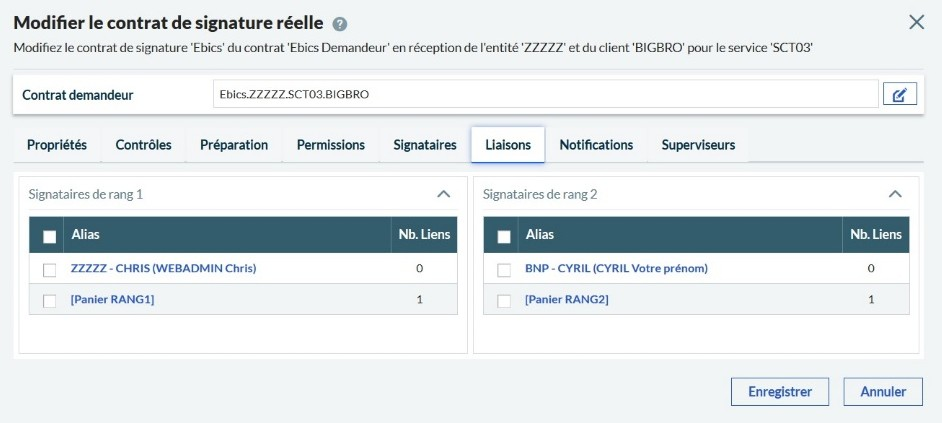The height and width of the screenshot is (423, 942).
Task: Click the help question mark icon
Action: point(340,23)
